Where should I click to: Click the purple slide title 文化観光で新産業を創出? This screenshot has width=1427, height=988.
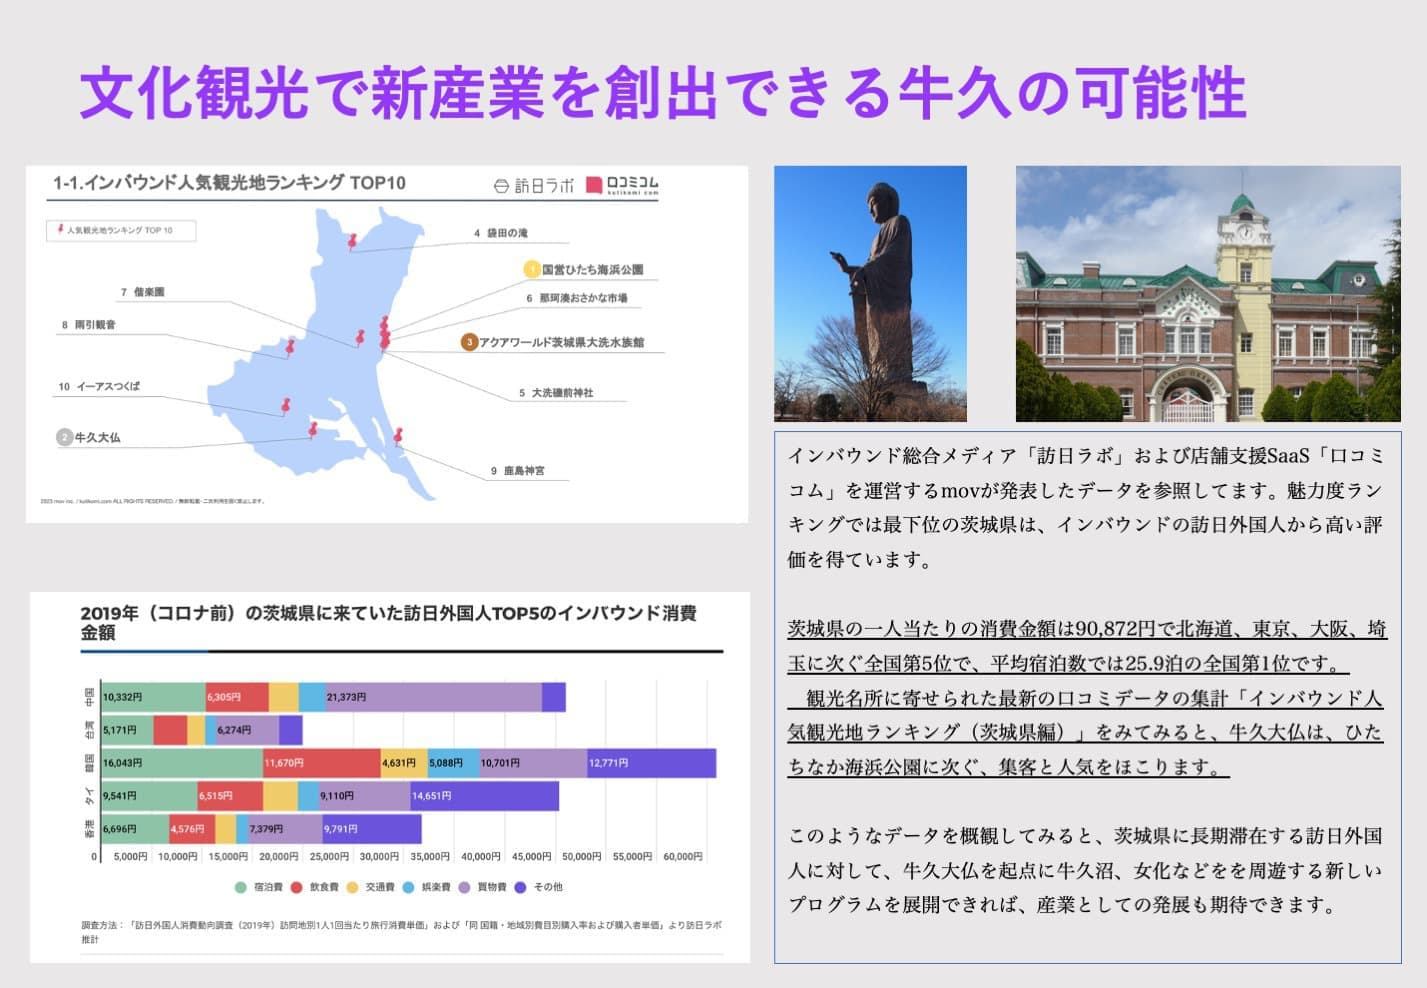(x=662, y=93)
